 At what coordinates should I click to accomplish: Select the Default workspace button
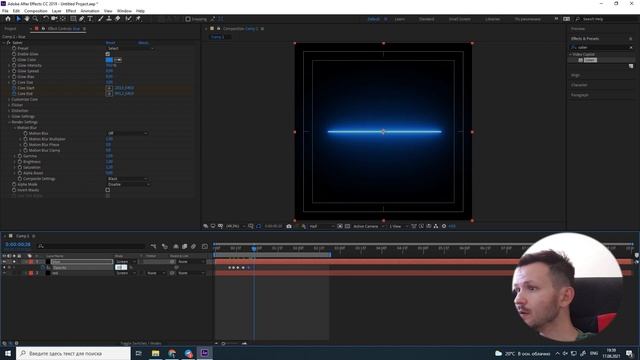(x=373, y=19)
